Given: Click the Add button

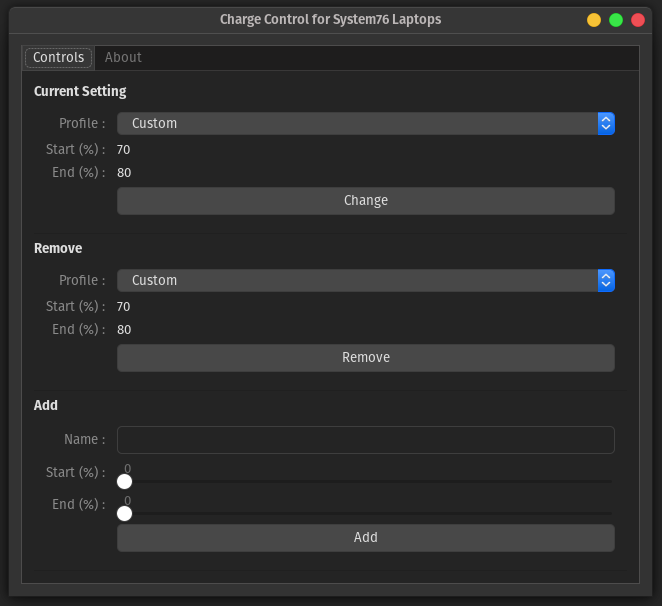Looking at the screenshot, I should (366, 538).
